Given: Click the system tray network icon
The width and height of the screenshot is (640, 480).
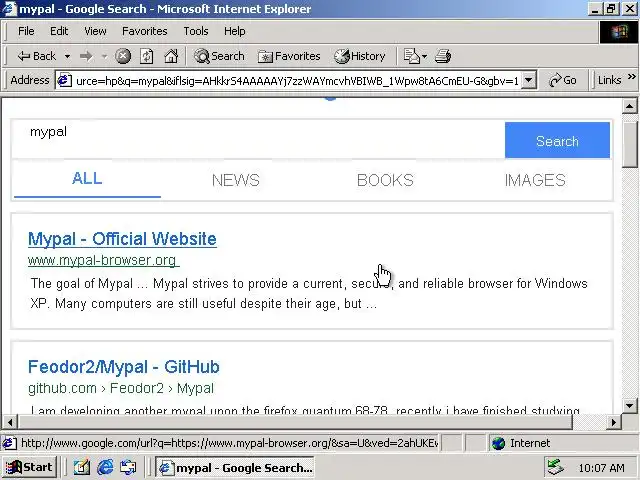Looking at the screenshot, I should [555, 467].
